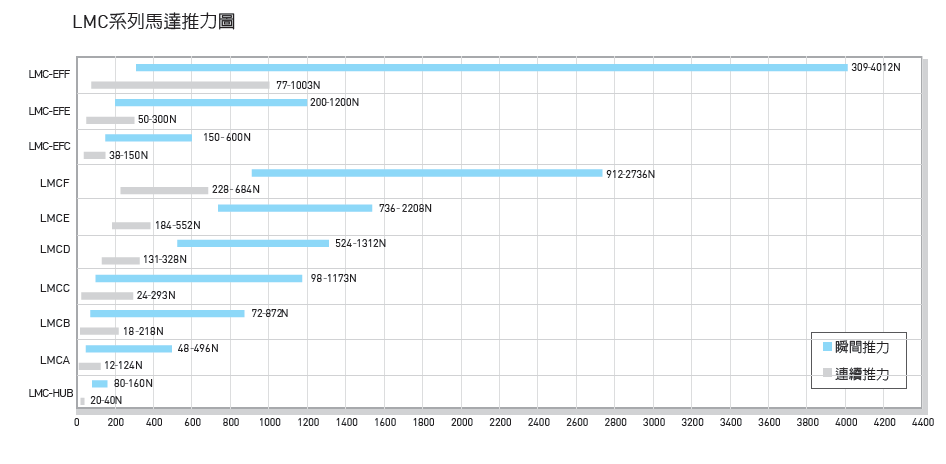Screen dimensions: 946x464
Task: Click the 2000 tick on horizontal axis
Action: (461, 423)
